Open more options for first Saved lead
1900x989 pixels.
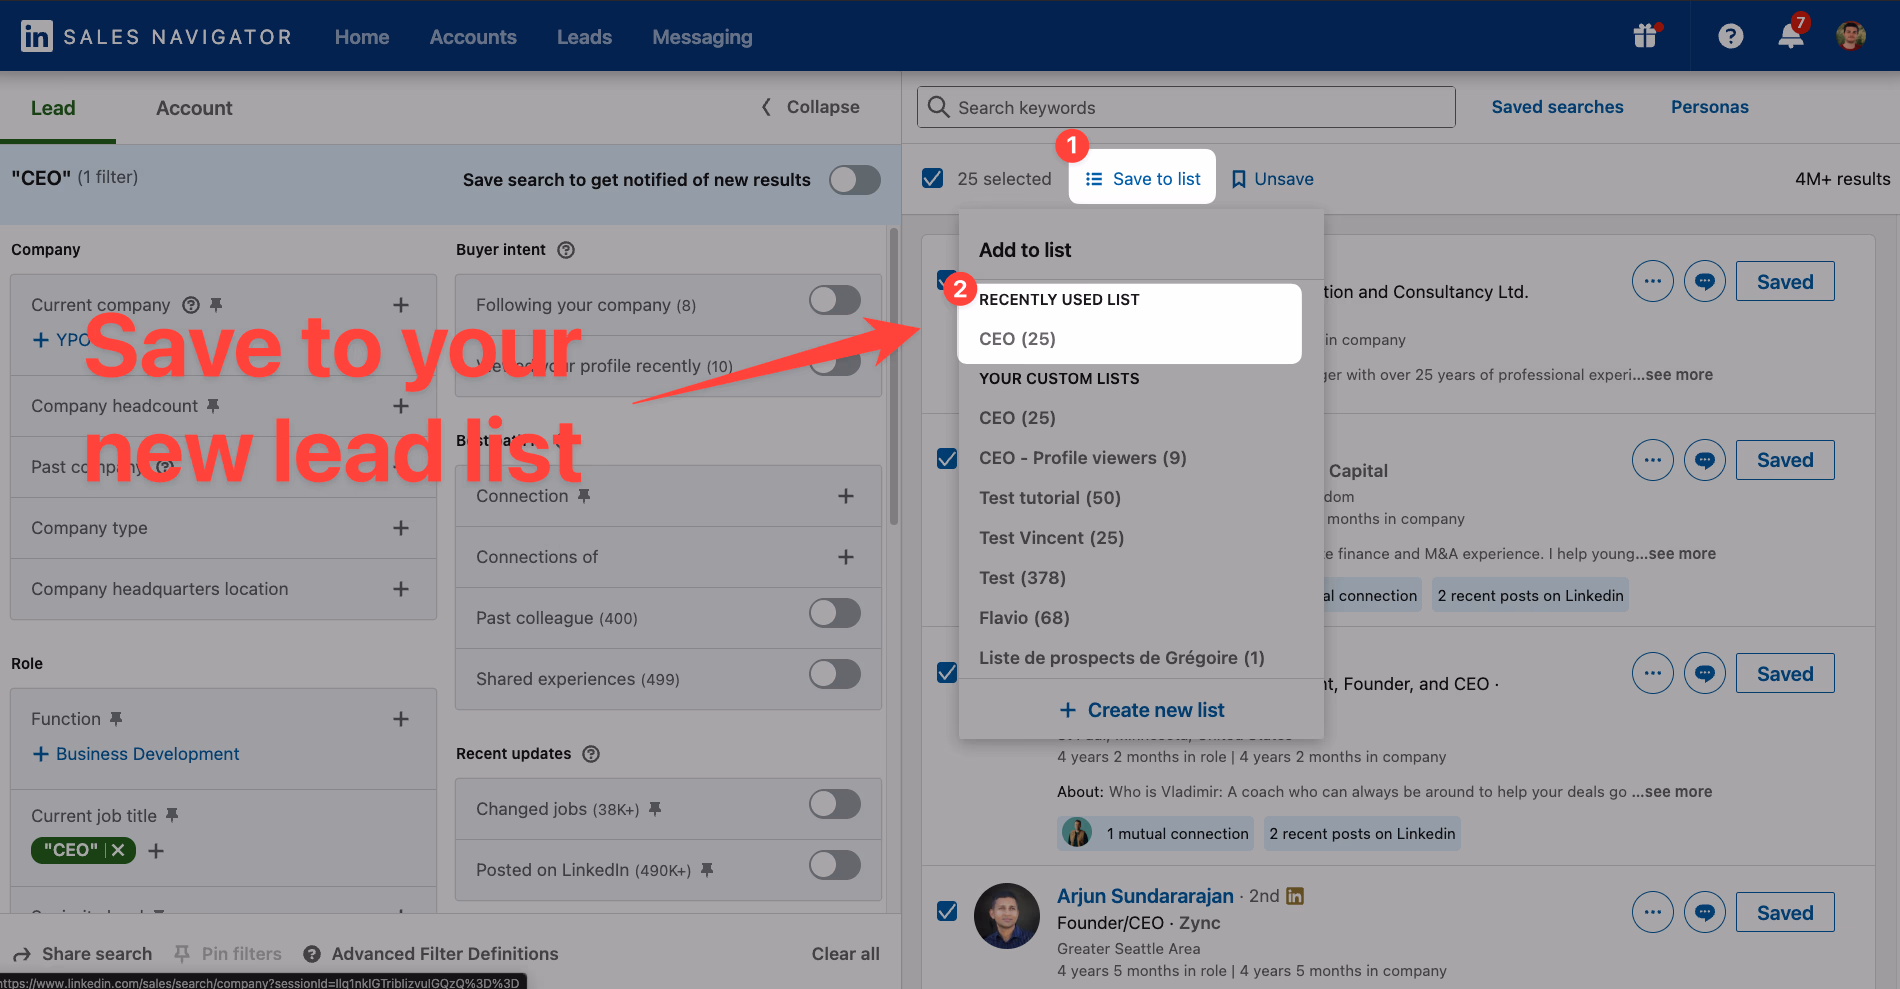[1653, 281]
